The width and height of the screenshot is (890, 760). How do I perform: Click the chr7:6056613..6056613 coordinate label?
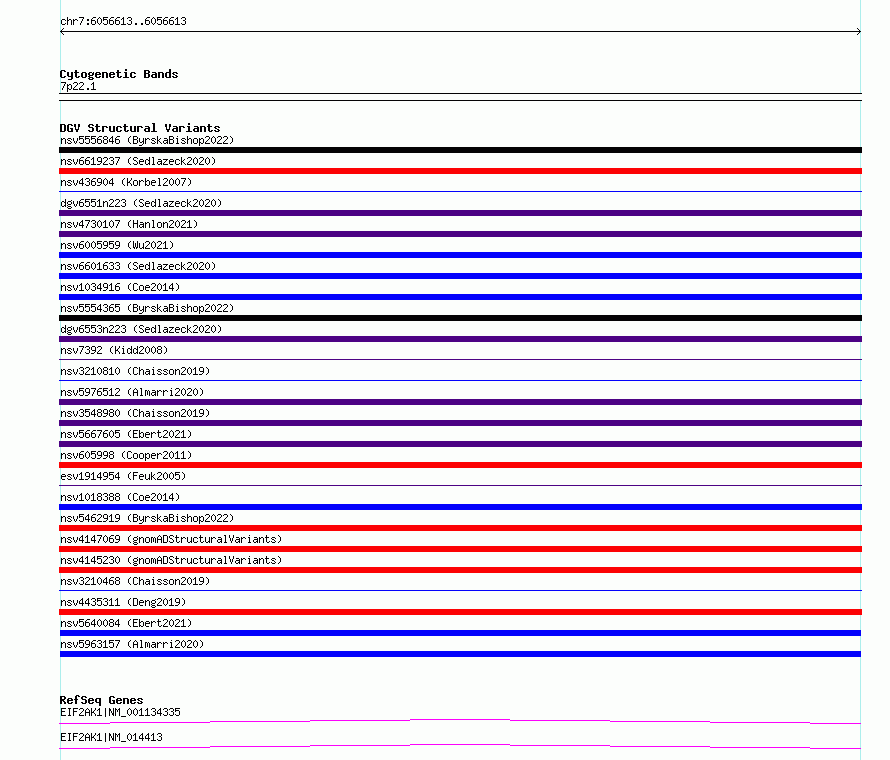point(123,21)
